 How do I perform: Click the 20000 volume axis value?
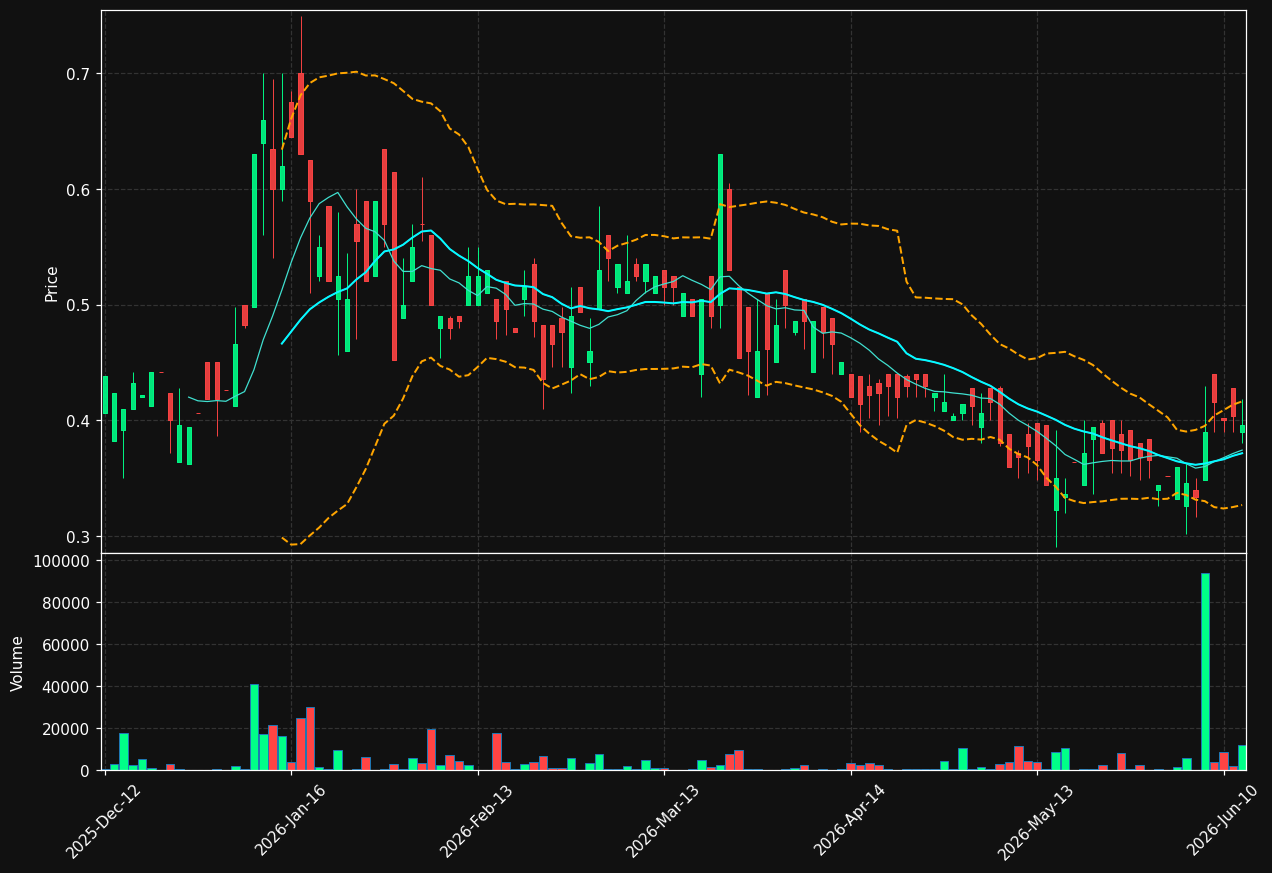tap(66, 729)
